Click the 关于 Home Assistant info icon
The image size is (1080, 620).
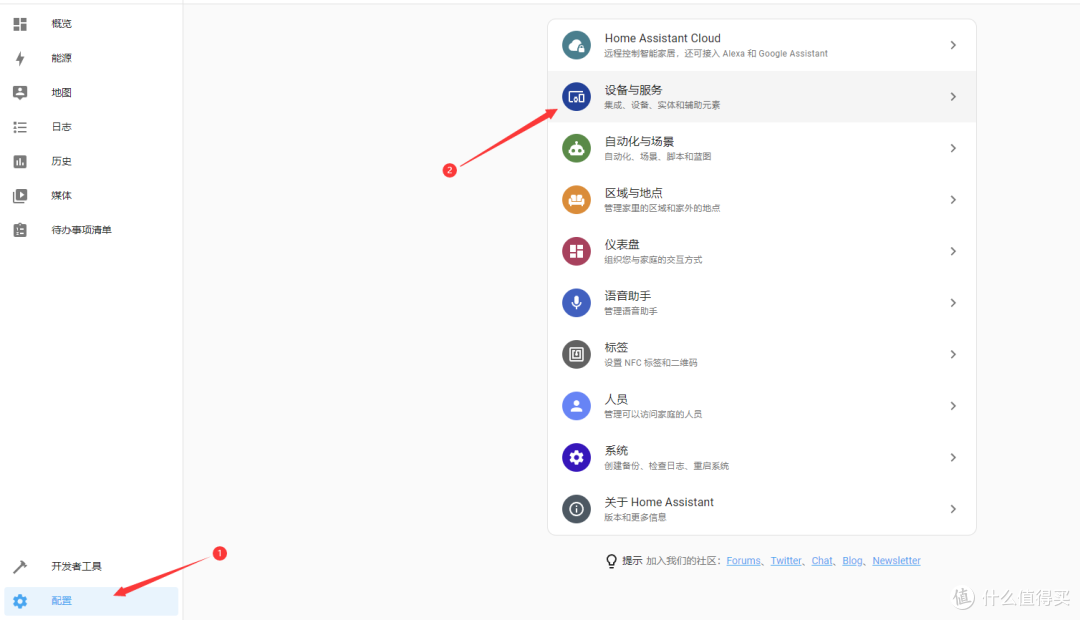coord(577,509)
